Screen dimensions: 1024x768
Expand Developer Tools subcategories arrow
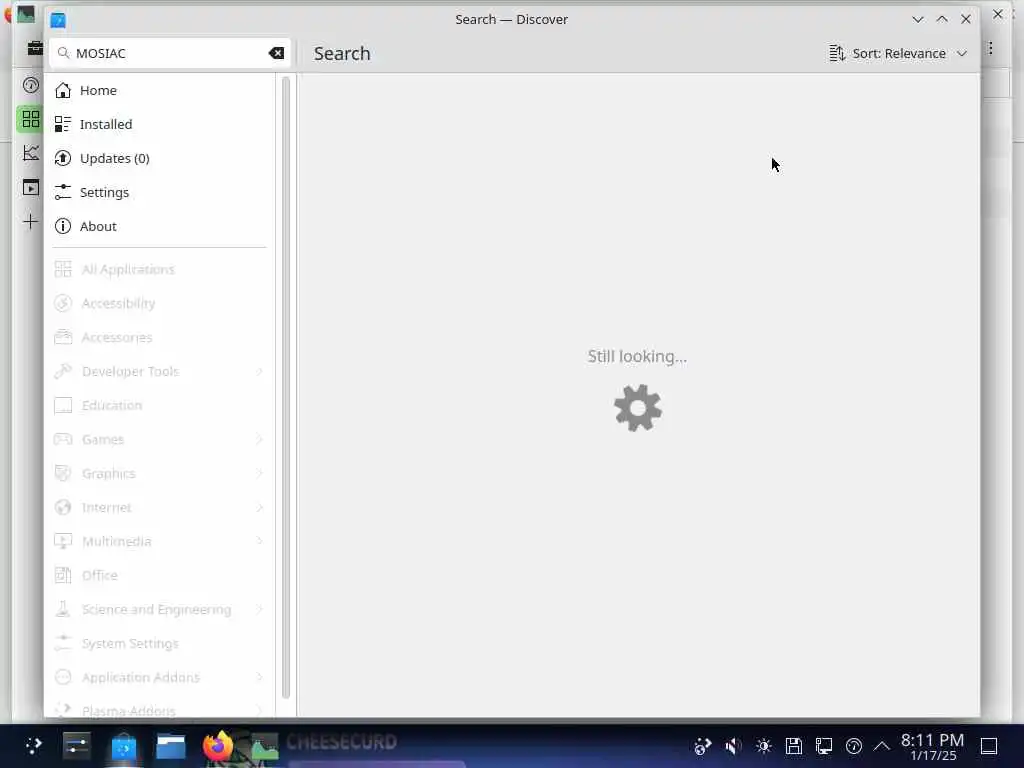(259, 371)
